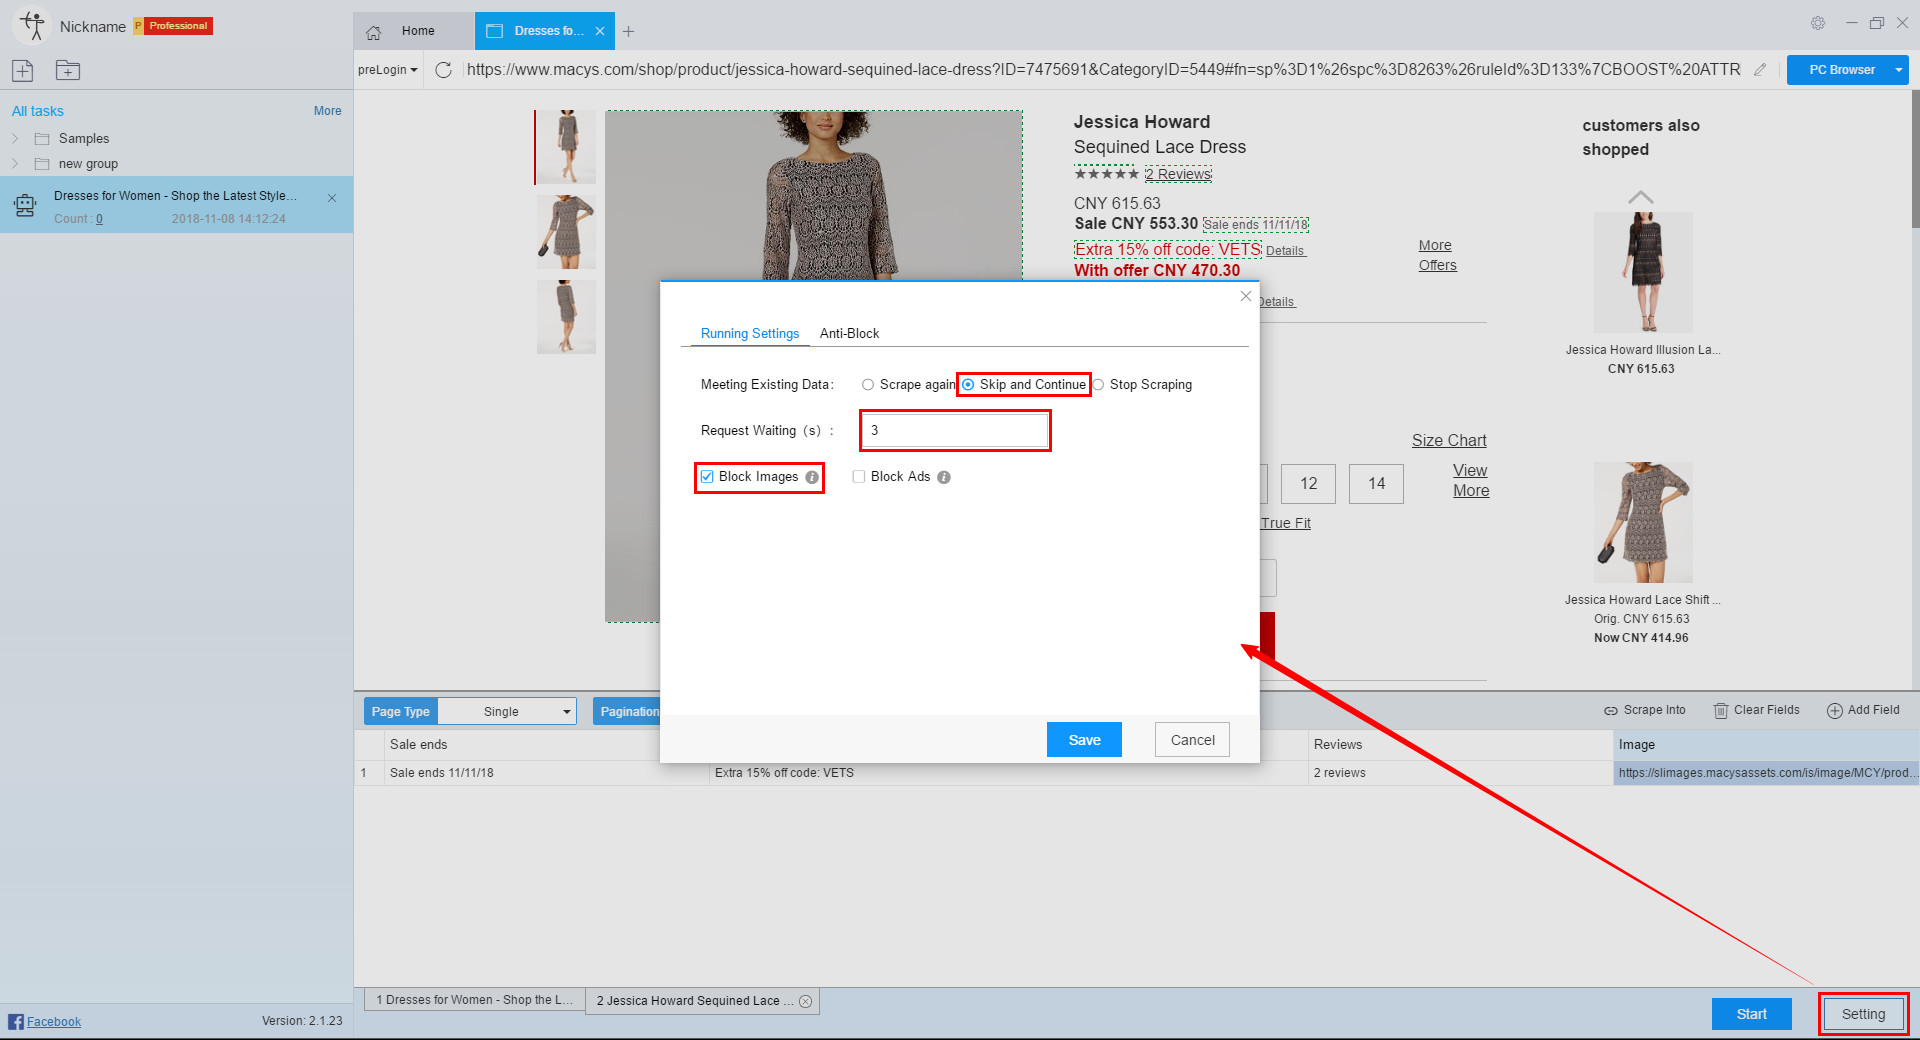The height and width of the screenshot is (1040, 1920).
Task: Click the Clear Fields trash icon
Action: [1721, 711]
